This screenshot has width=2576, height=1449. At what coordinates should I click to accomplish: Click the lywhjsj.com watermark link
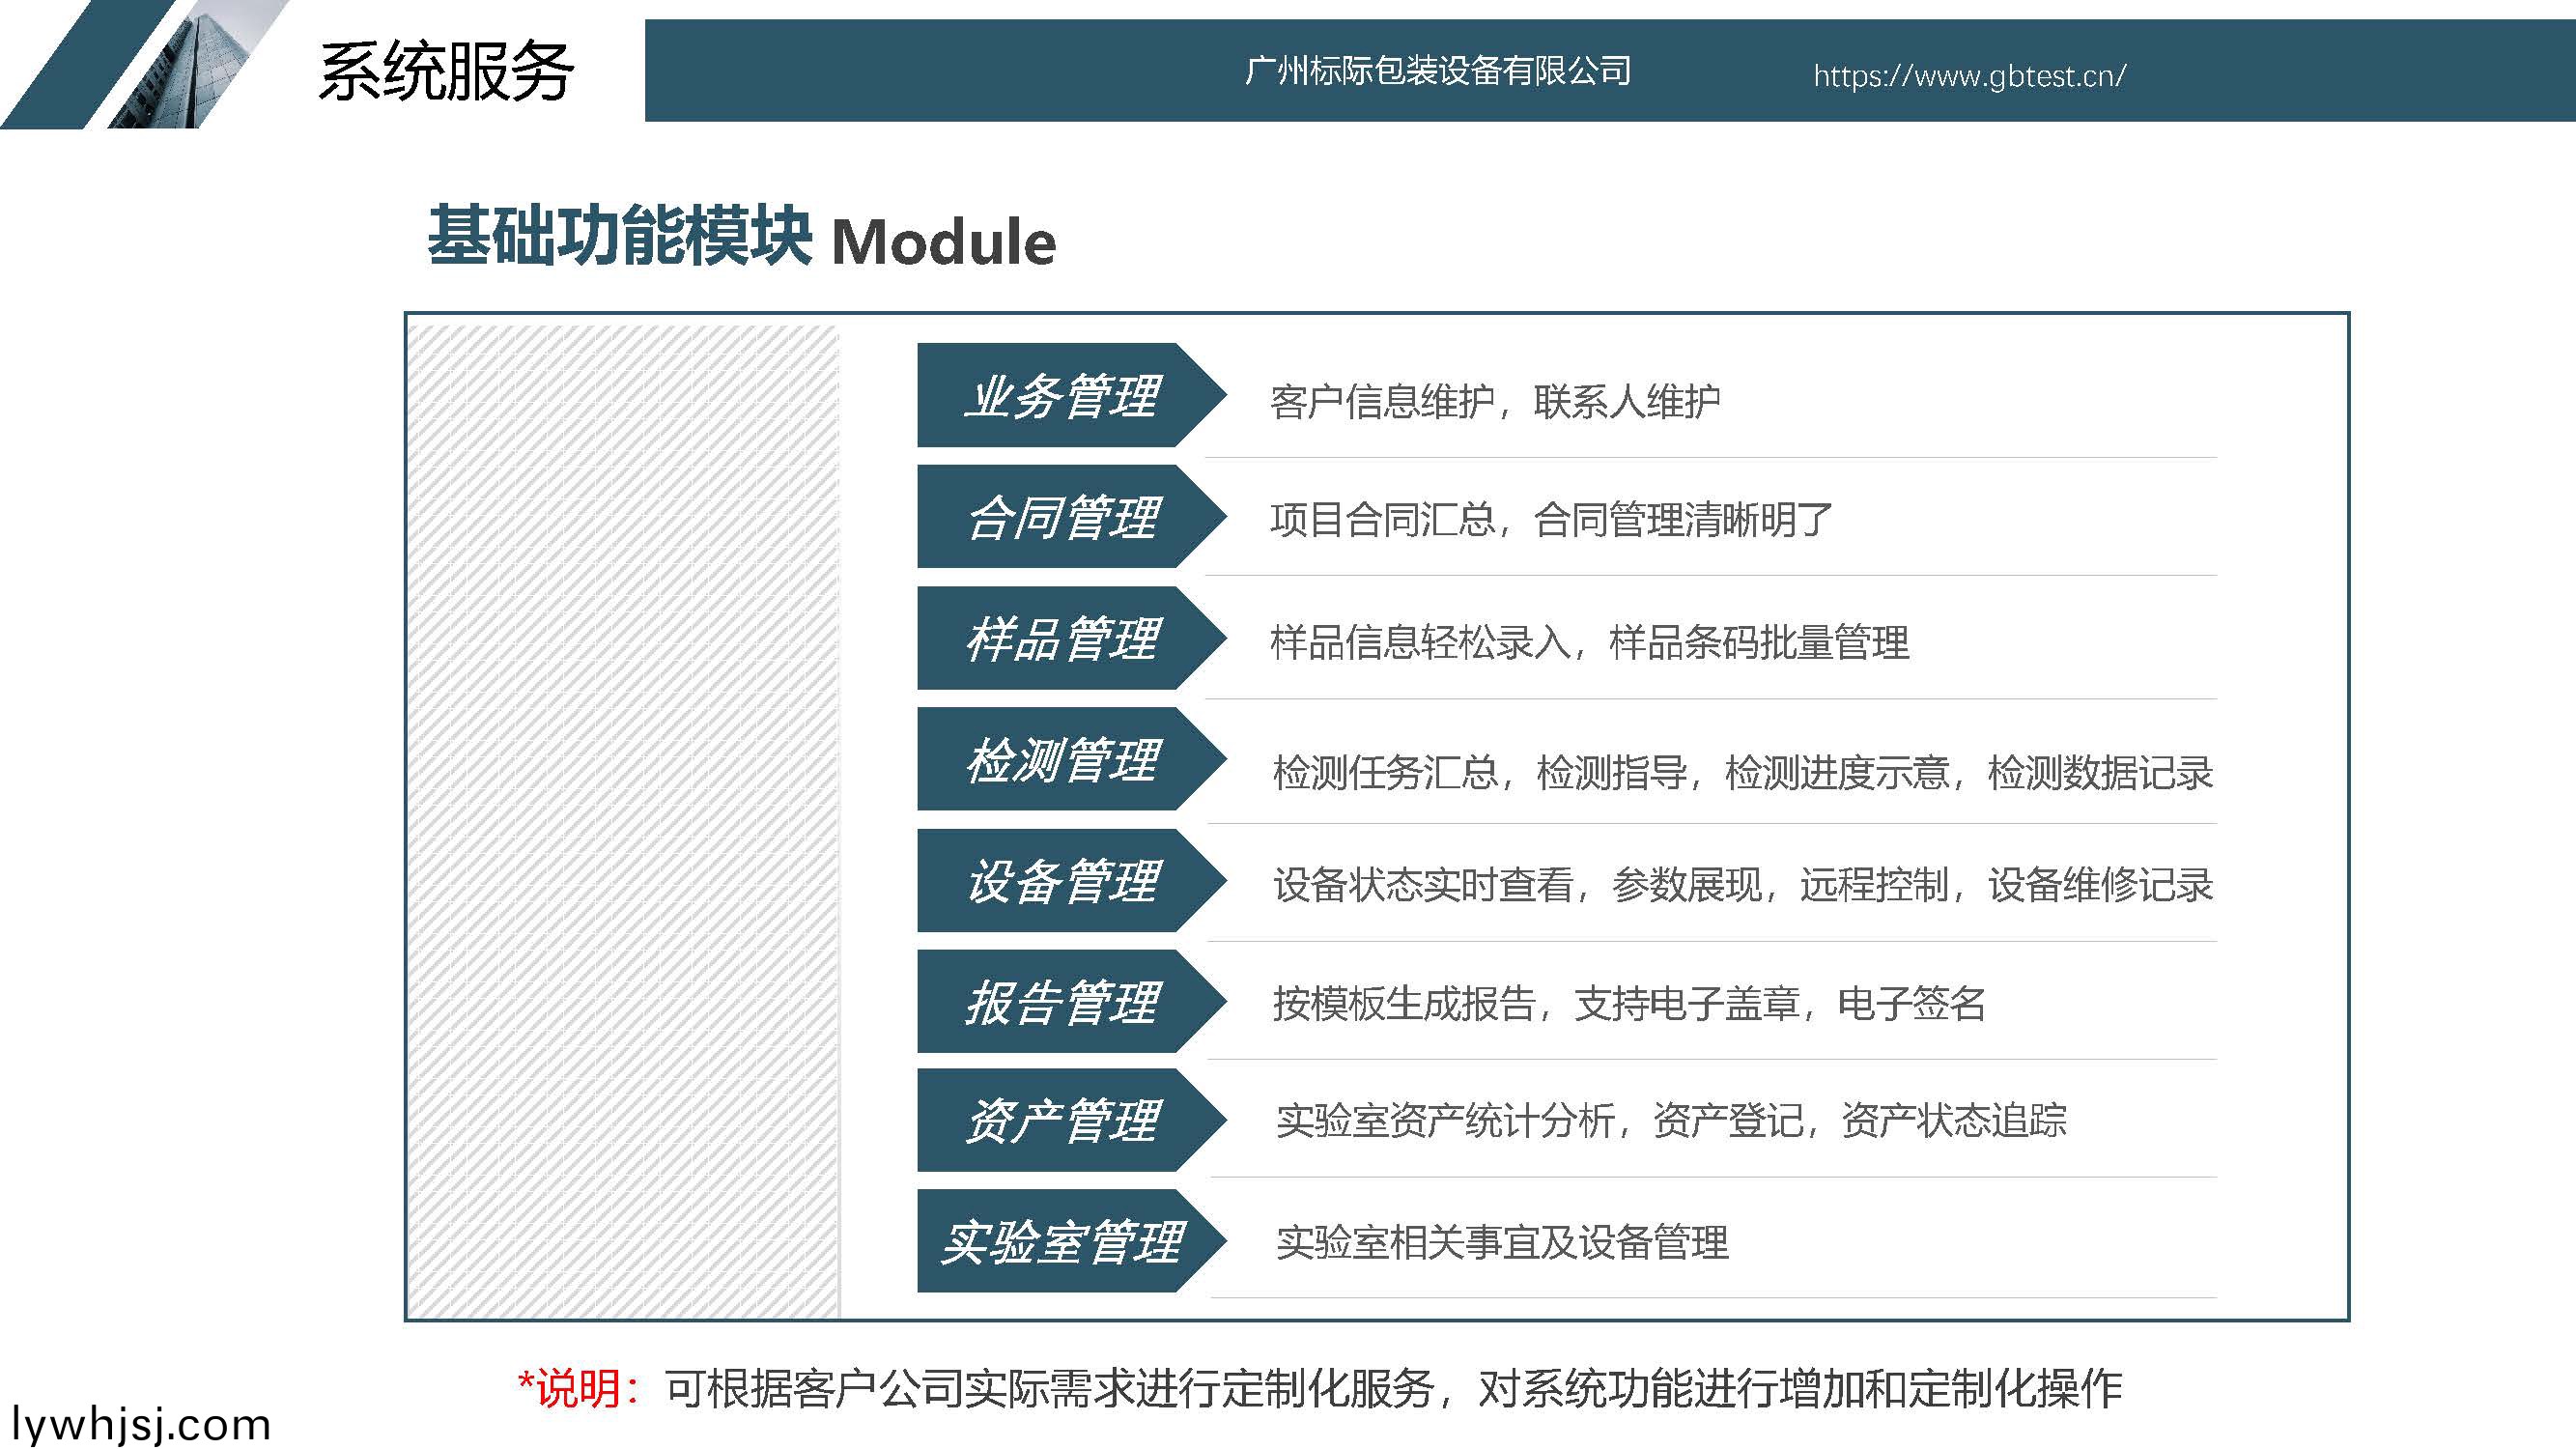(141, 1424)
